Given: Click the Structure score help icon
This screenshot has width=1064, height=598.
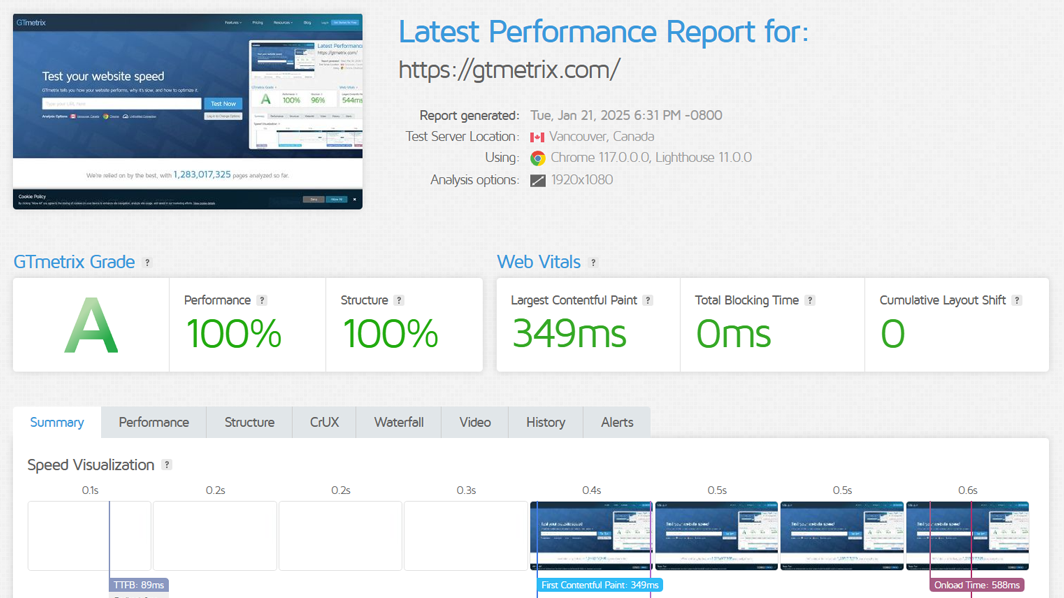Looking at the screenshot, I should (x=398, y=299).
